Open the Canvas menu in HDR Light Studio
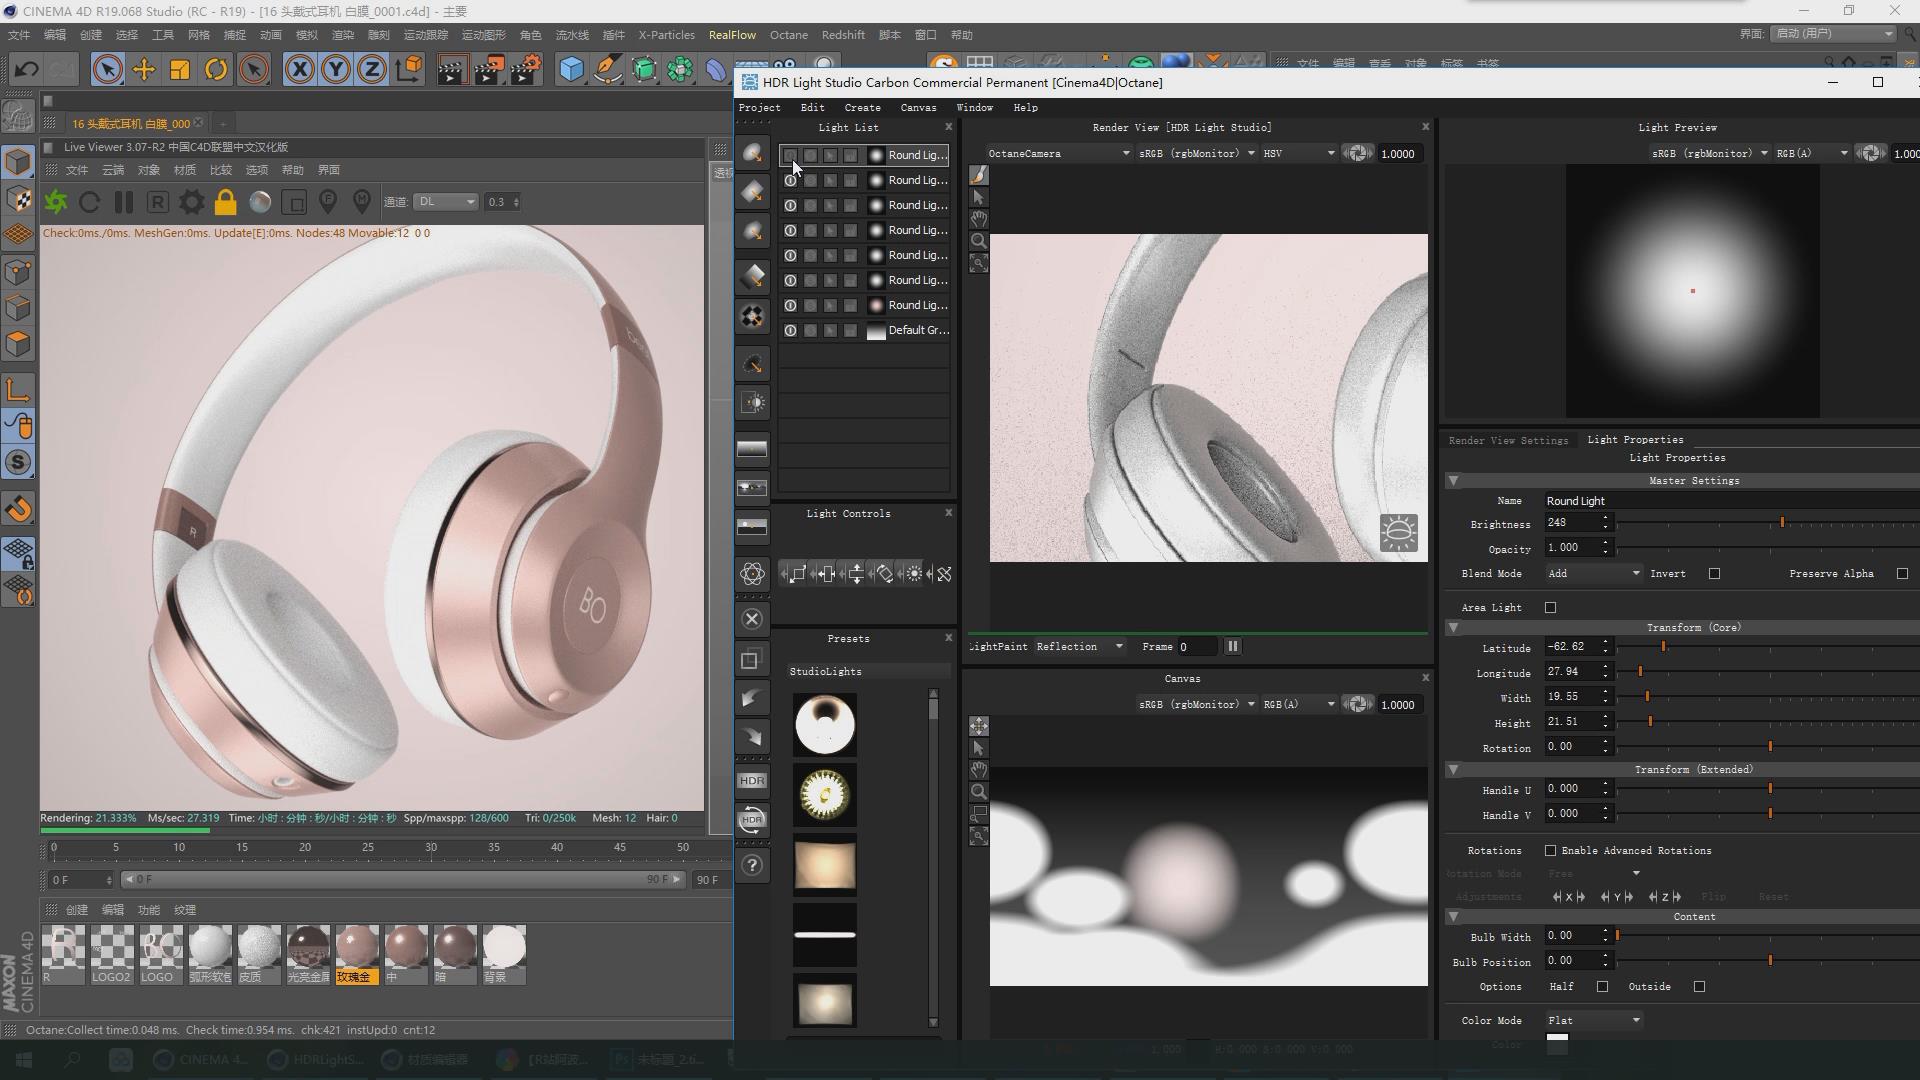Image resolution: width=1920 pixels, height=1080 pixels. click(x=918, y=108)
